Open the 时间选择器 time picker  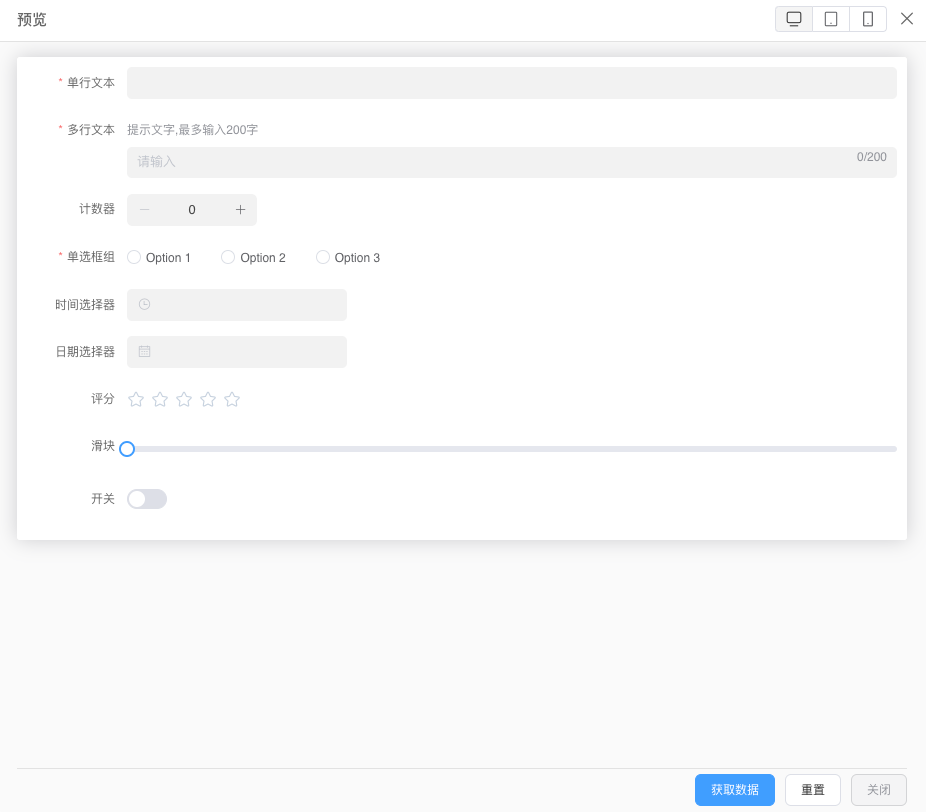(237, 305)
